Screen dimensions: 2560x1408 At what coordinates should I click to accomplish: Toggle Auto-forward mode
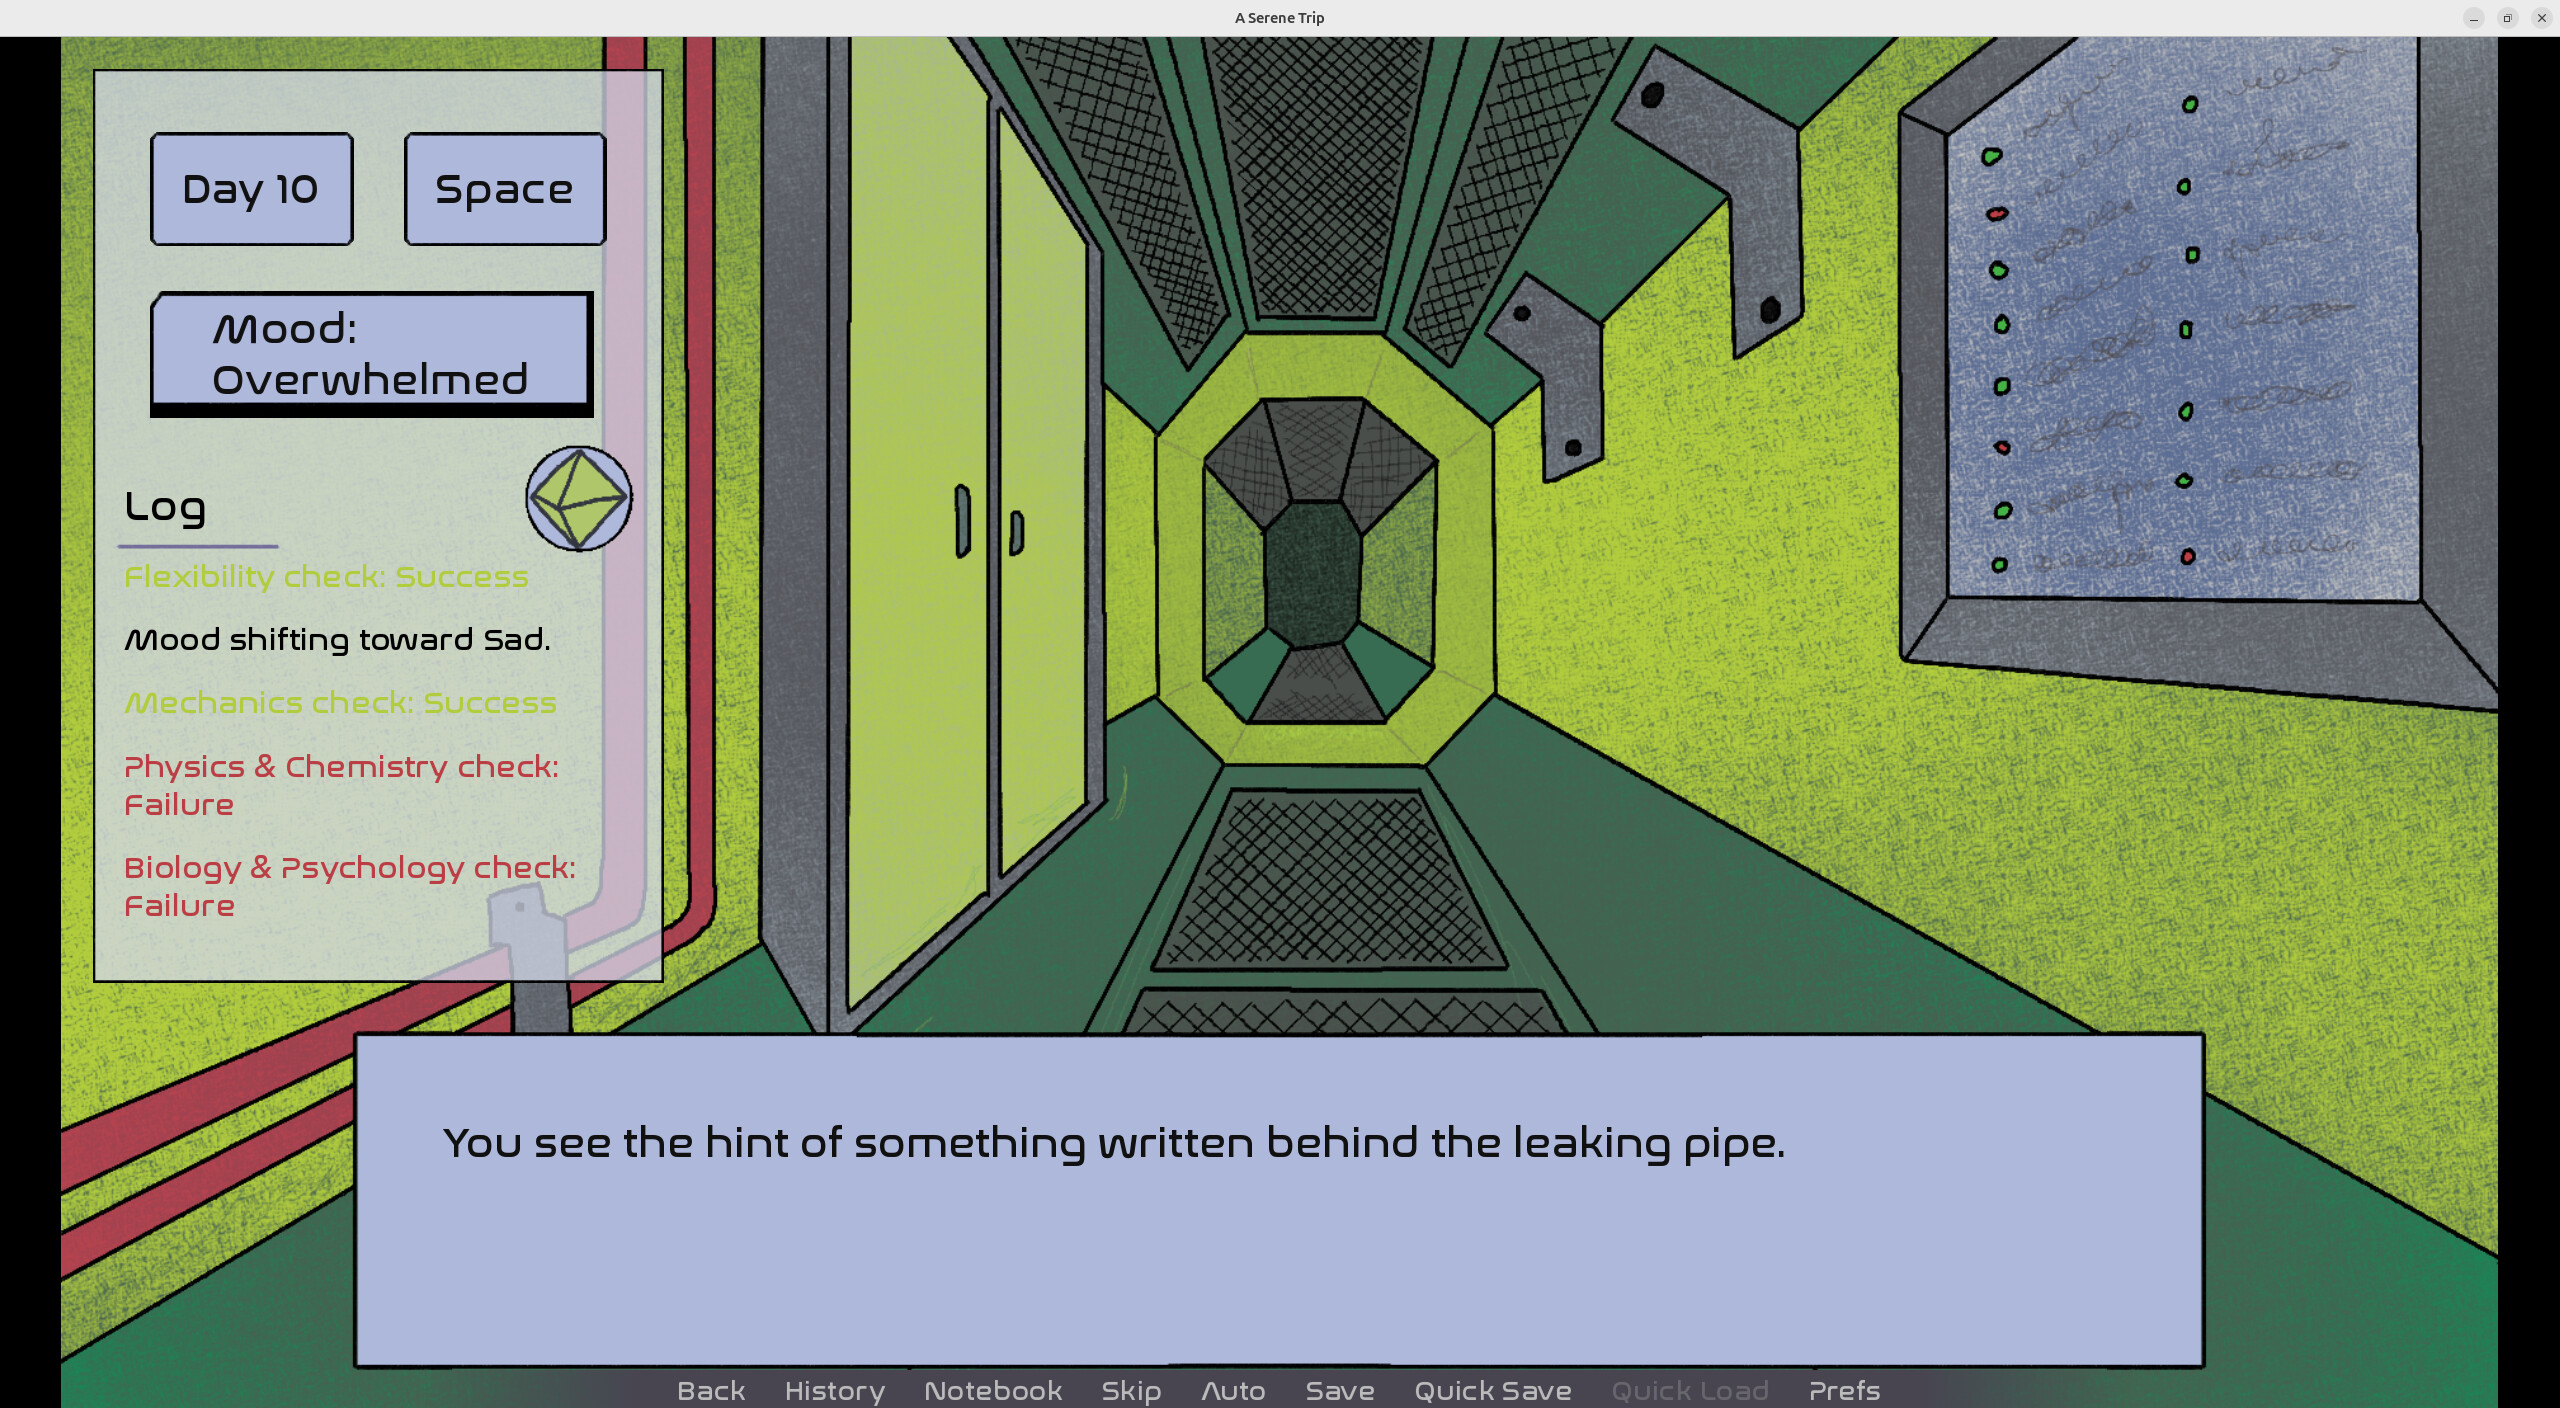tap(1233, 1390)
